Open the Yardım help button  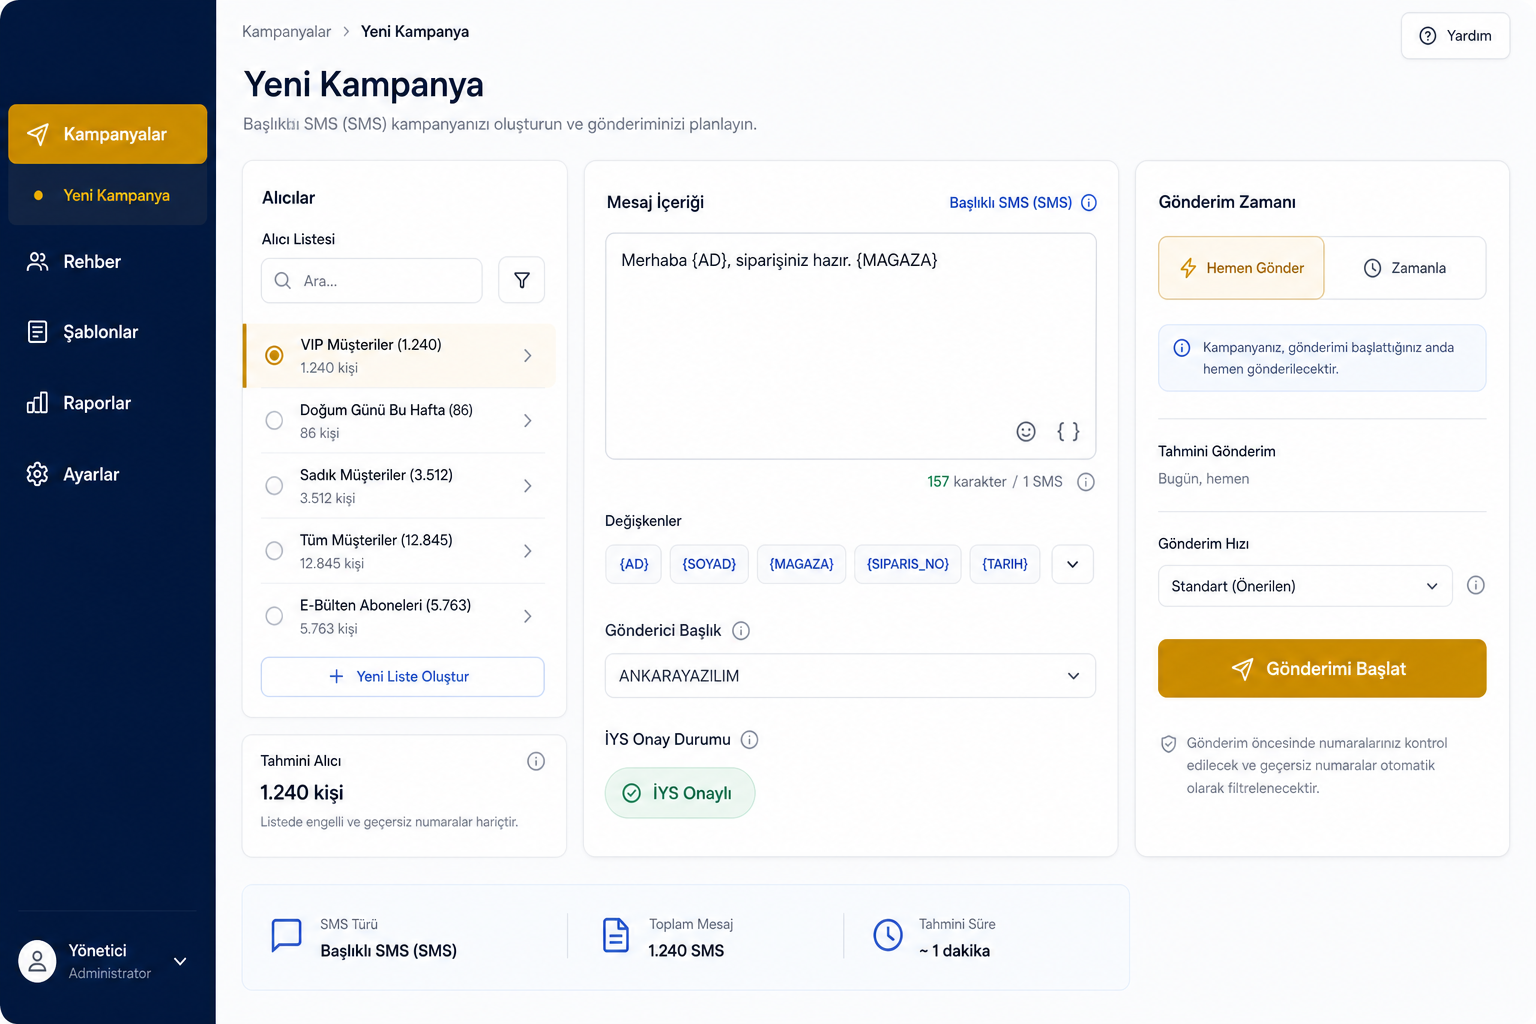click(1455, 36)
